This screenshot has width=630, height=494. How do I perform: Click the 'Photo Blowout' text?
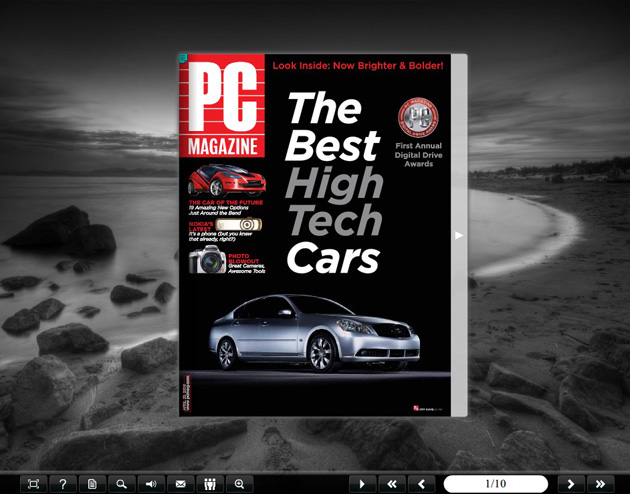coord(243,258)
